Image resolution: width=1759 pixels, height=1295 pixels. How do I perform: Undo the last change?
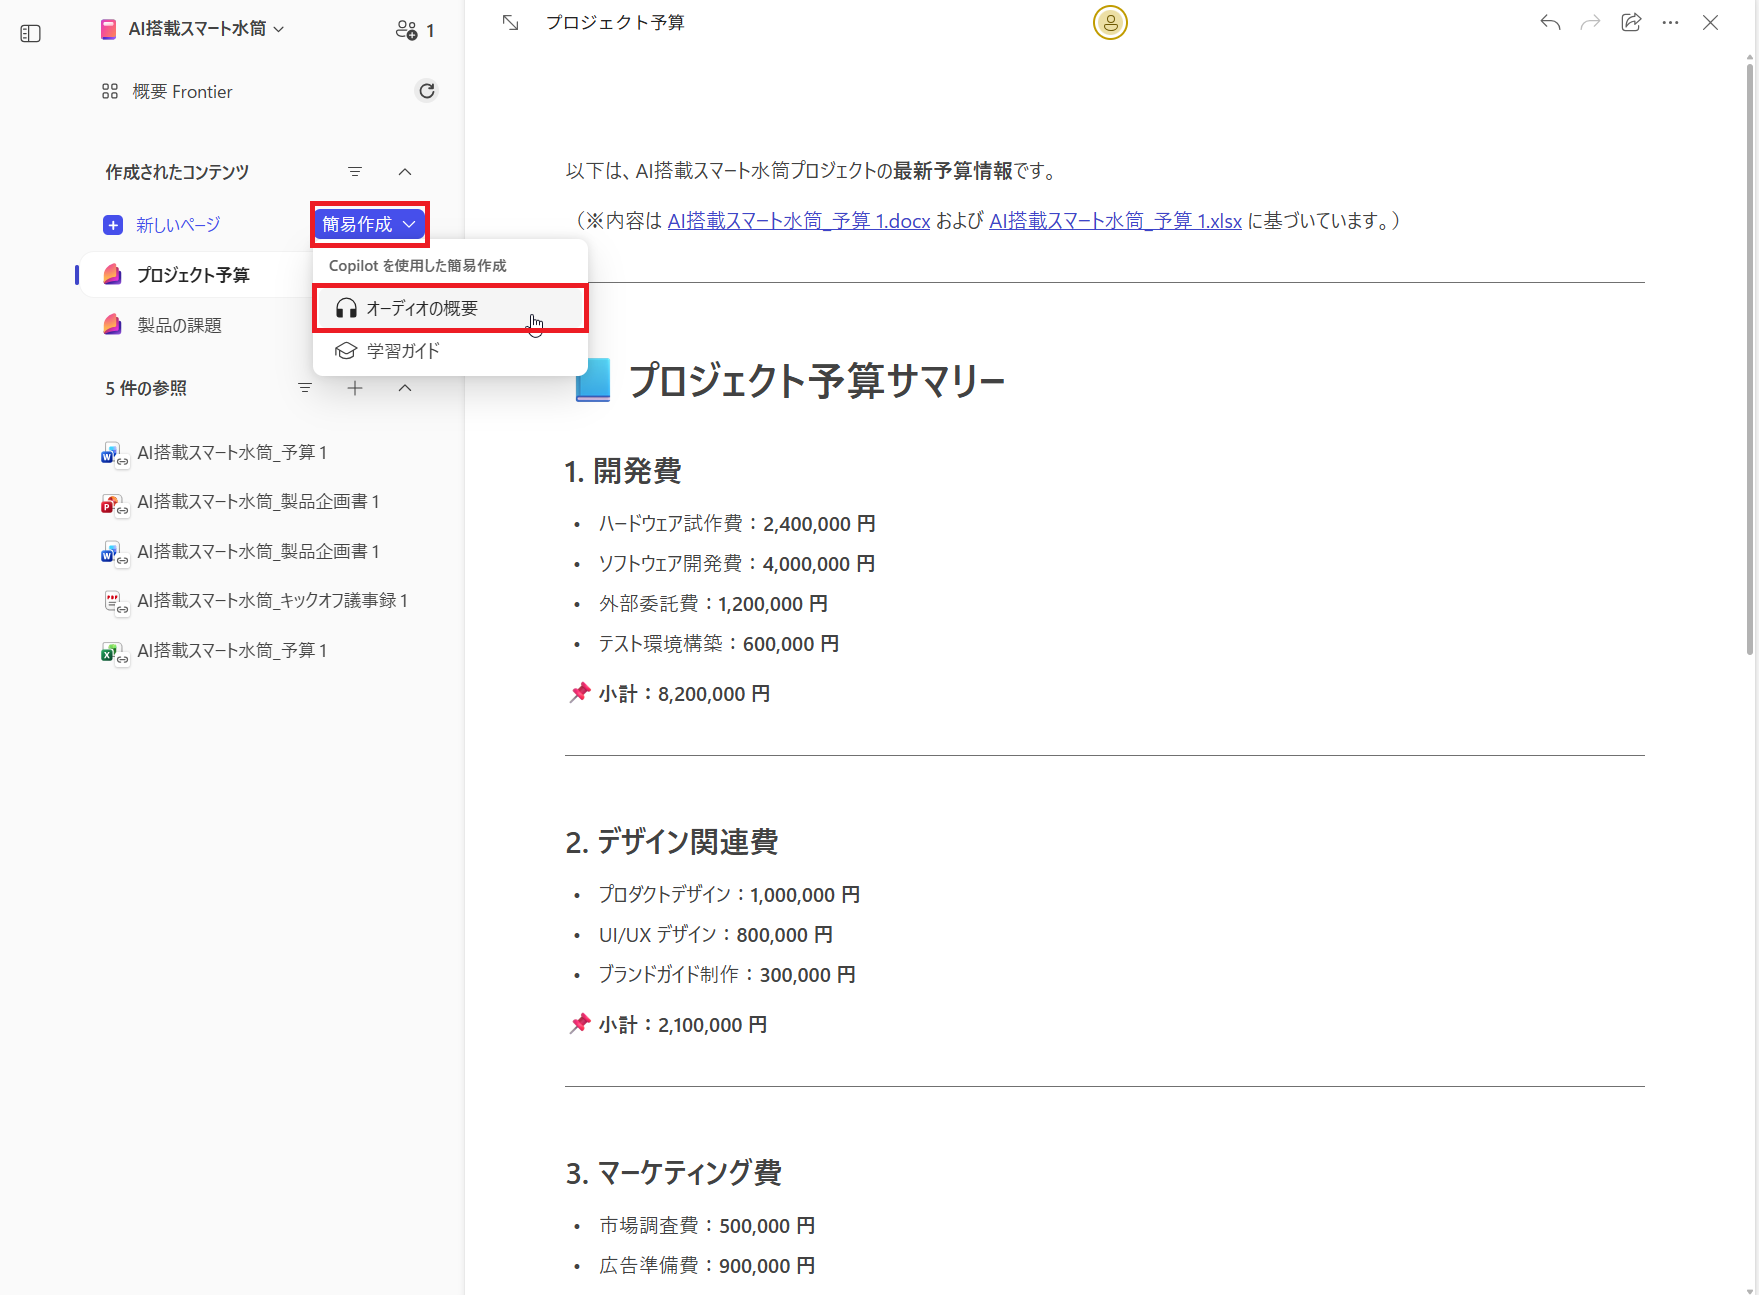pyautogui.click(x=1549, y=22)
